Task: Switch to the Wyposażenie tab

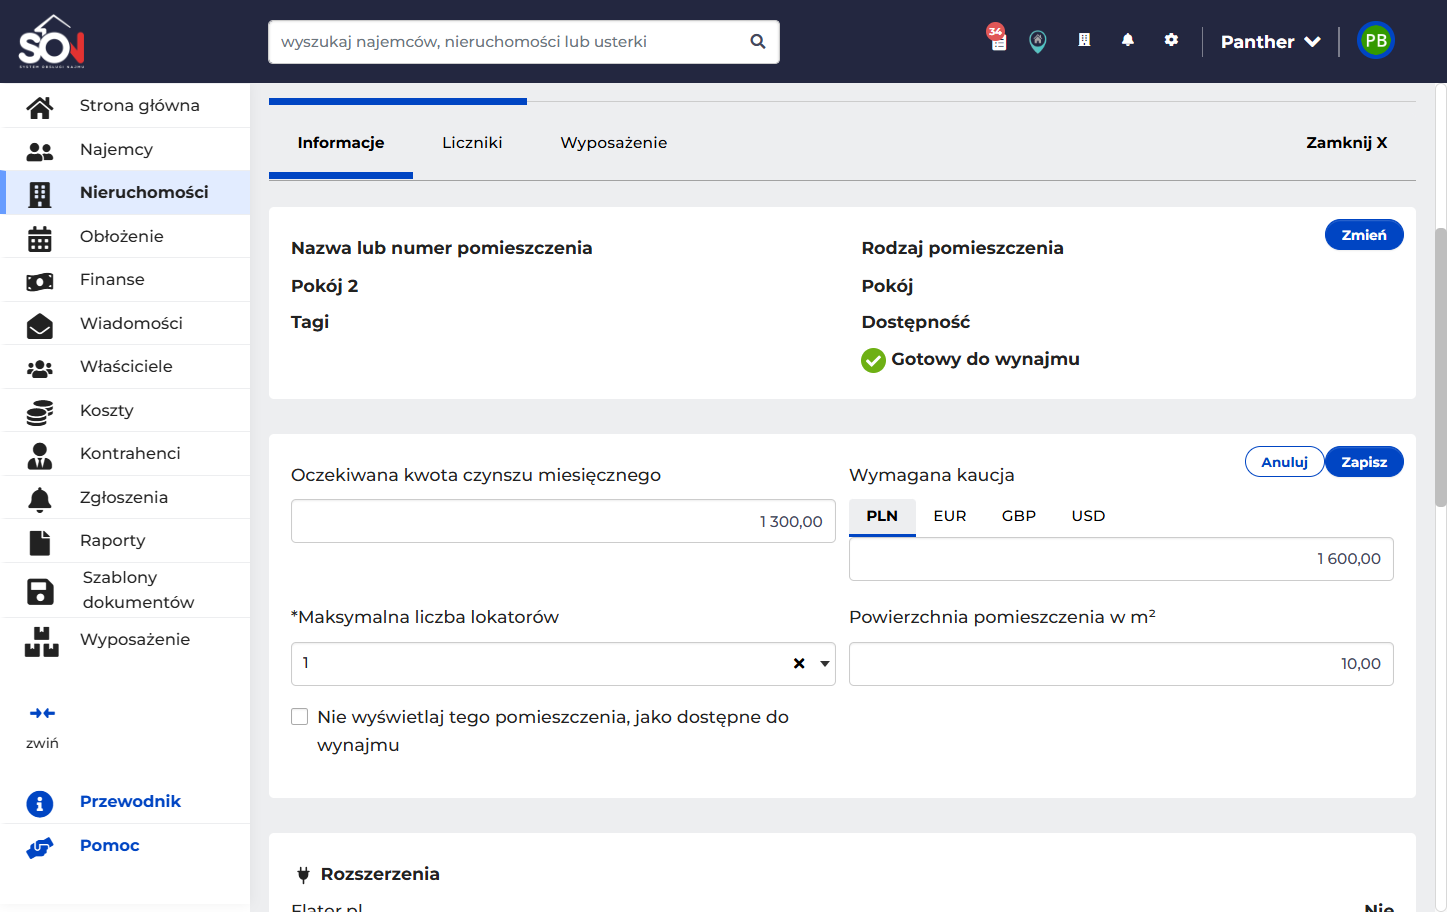Action: click(614, 143)
